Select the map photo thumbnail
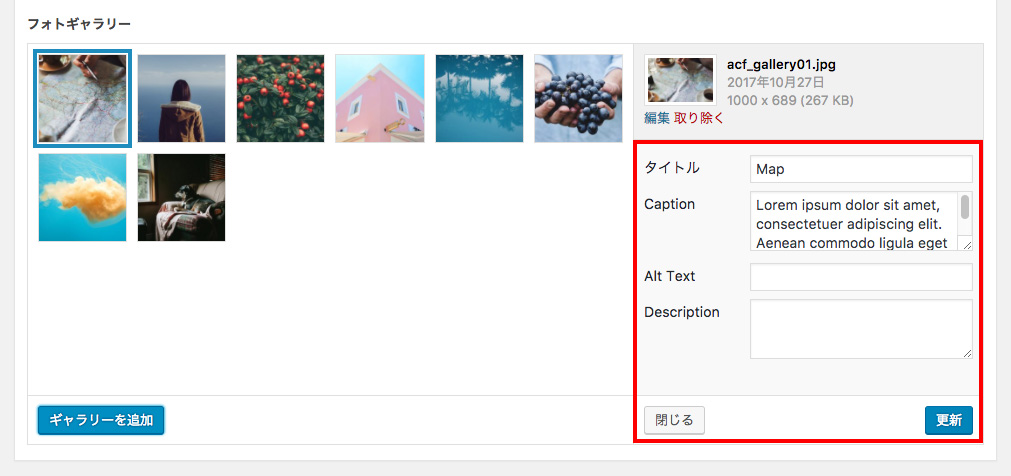 [x=83, y=98]
